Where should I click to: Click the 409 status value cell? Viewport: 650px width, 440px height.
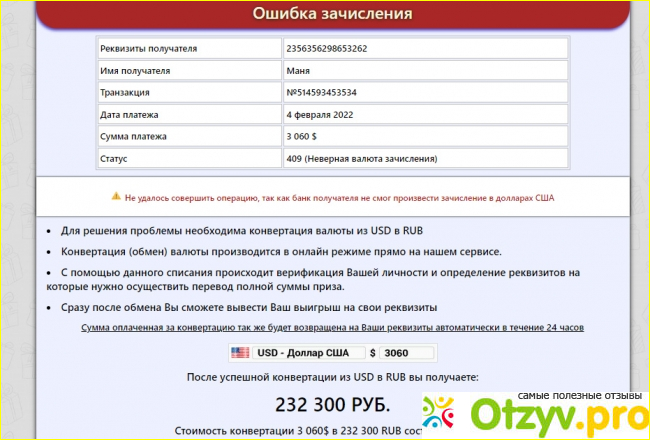click(362, 158)
